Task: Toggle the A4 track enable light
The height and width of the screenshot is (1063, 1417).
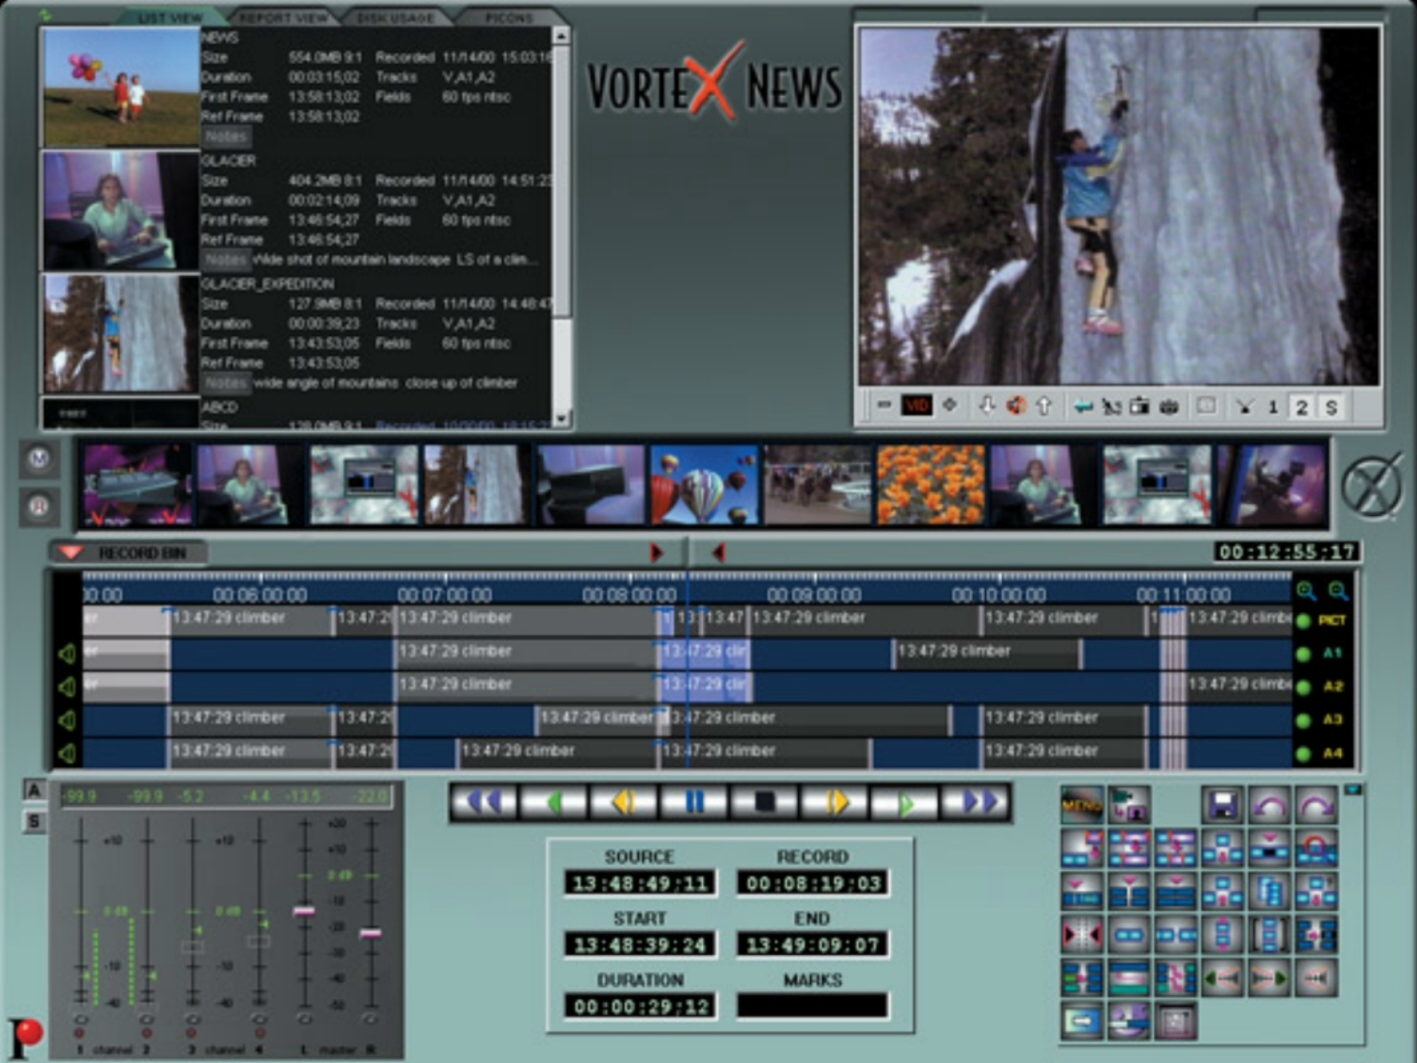Action: (x=1303, y=753)
